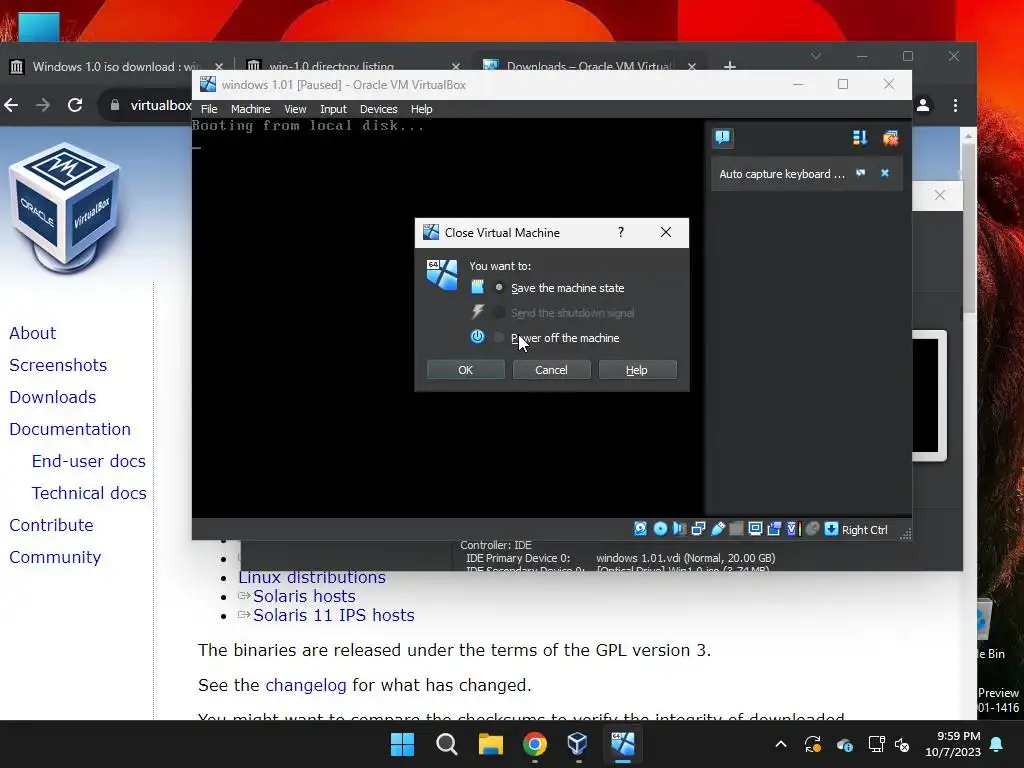
Task: Select Save the machine state radio button
Action: click(x=499, y=287)
